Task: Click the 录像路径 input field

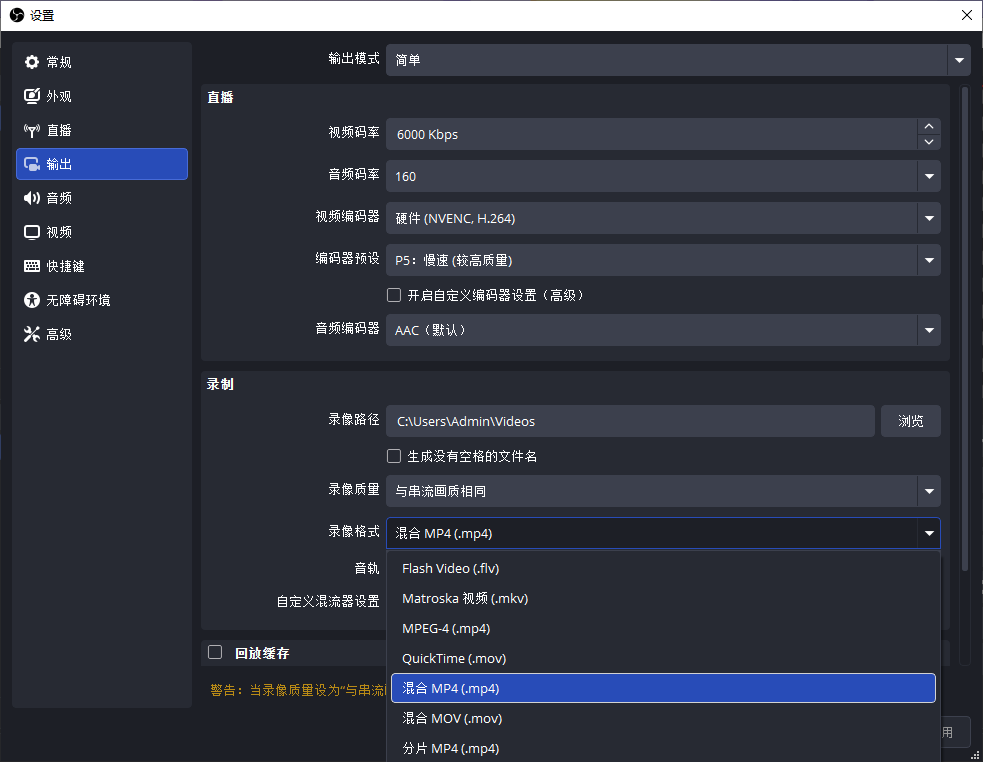Action: click(x=630, y=421)
